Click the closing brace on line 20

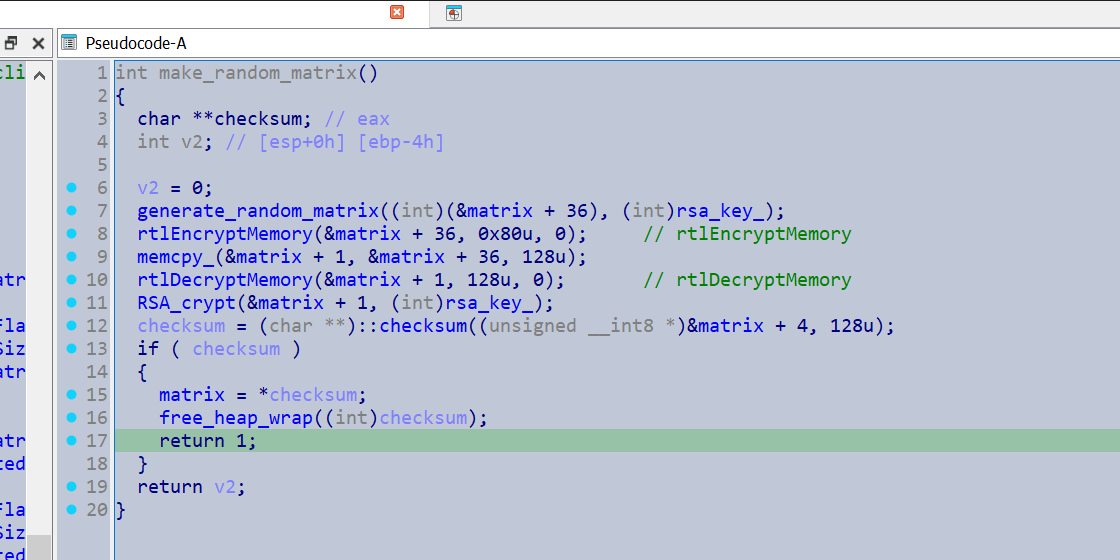[121, 509]
